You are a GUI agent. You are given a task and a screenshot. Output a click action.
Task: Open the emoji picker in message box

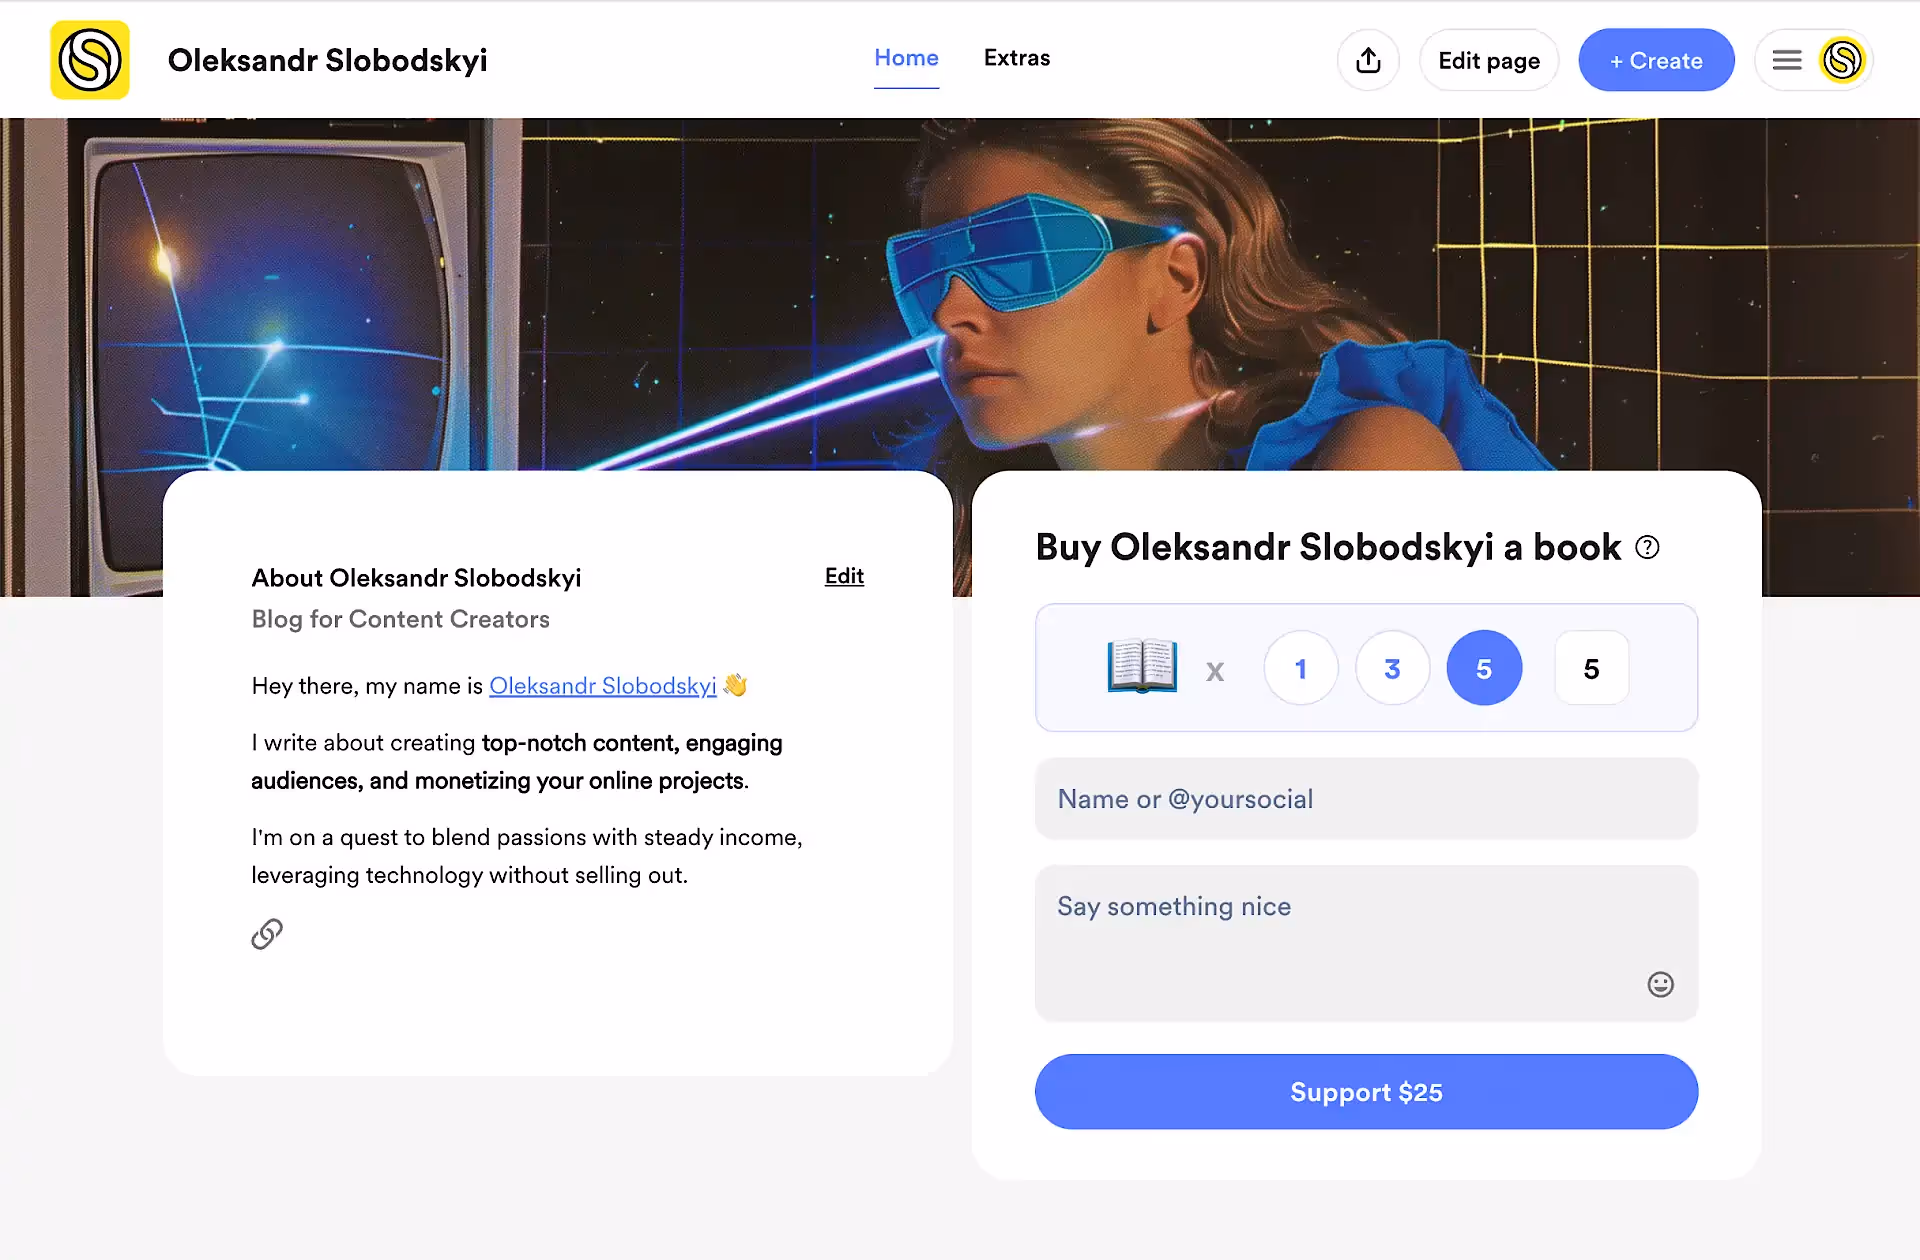tap(1660, 984)
